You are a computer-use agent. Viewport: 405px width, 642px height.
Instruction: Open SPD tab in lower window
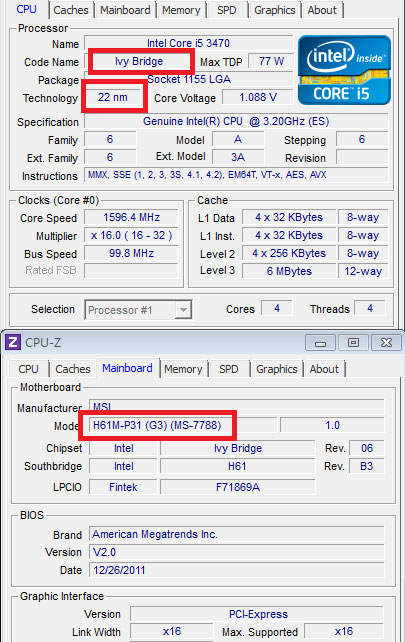pyautogui.click(x=229, y=369)
